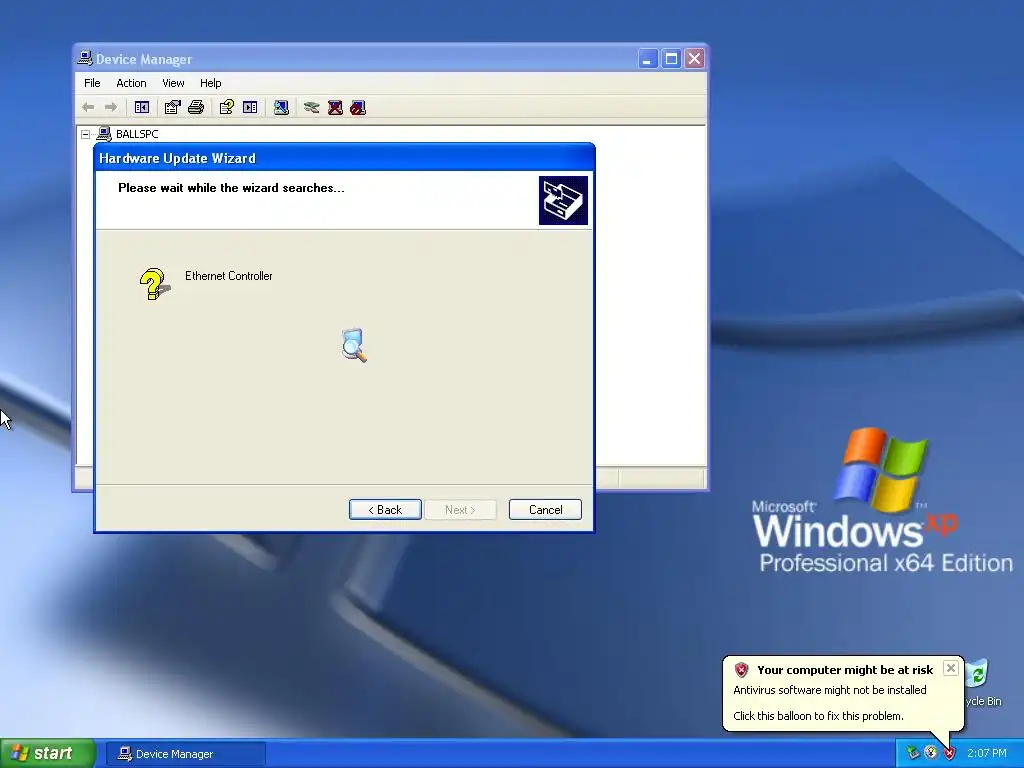Click the 'Ethernet Controller' device label
The height and width of the screenshot is (768, 1024).
coord(229,276)
